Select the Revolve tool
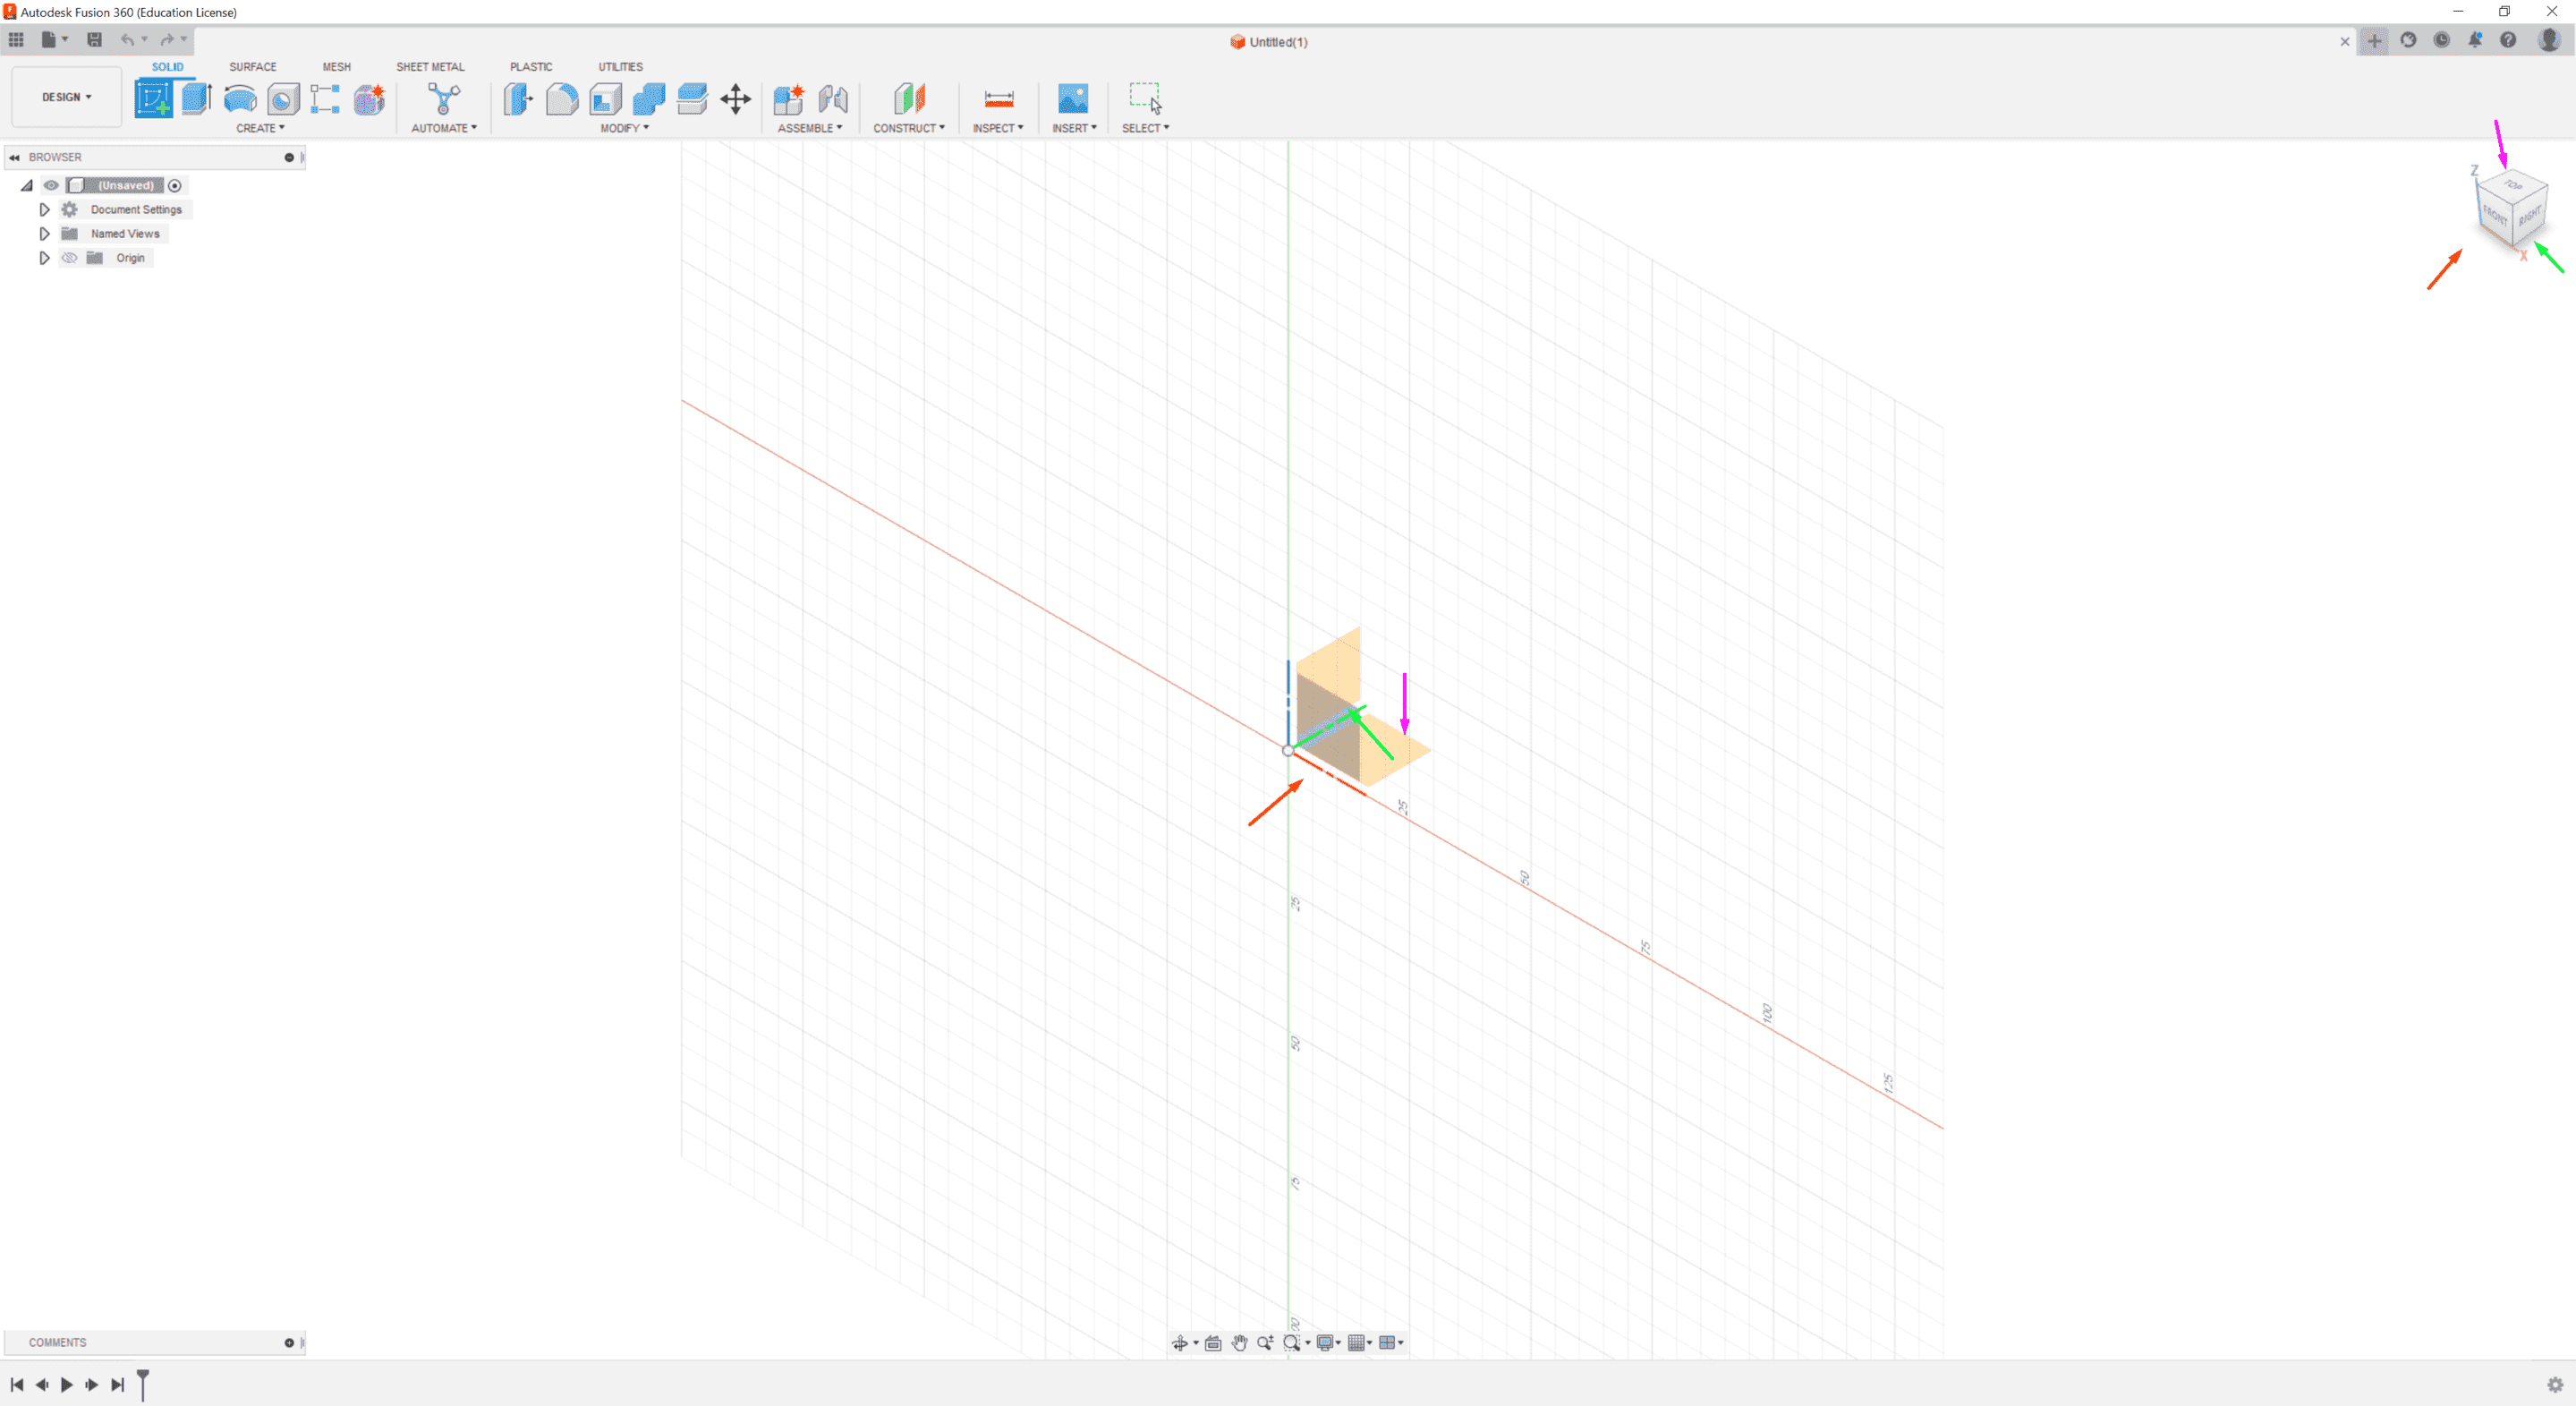The width and height of the screenshot is (2576, 1406). coord(240,99)
